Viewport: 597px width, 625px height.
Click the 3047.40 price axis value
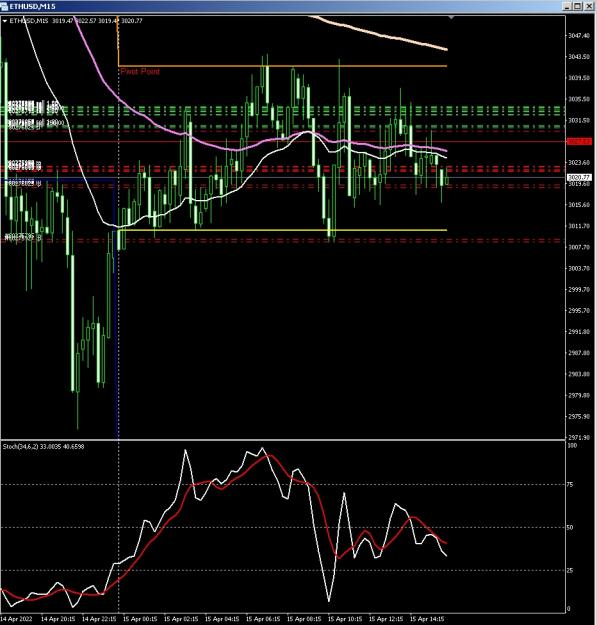579,36
